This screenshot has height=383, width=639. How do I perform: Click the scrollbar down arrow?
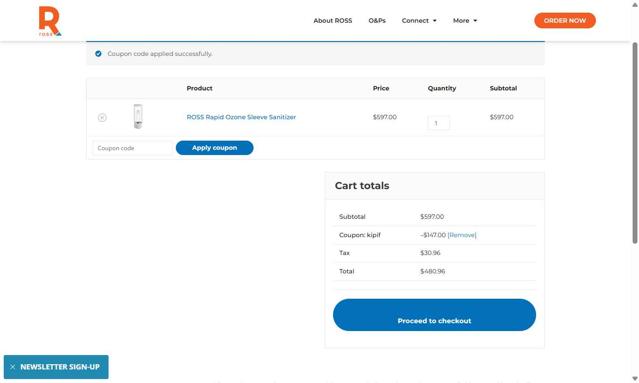(x=635, y=379)
